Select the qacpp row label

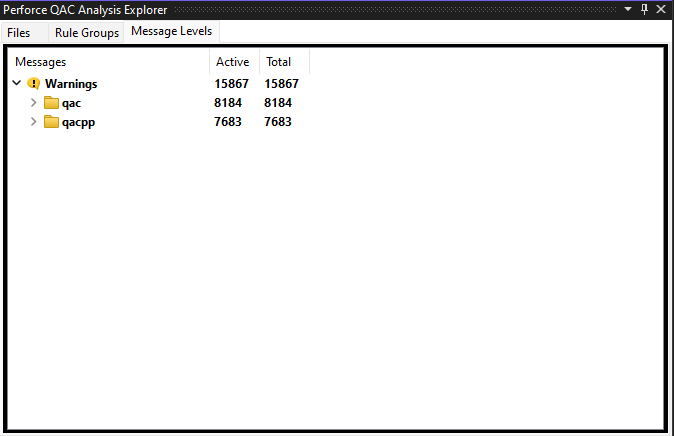78,122
